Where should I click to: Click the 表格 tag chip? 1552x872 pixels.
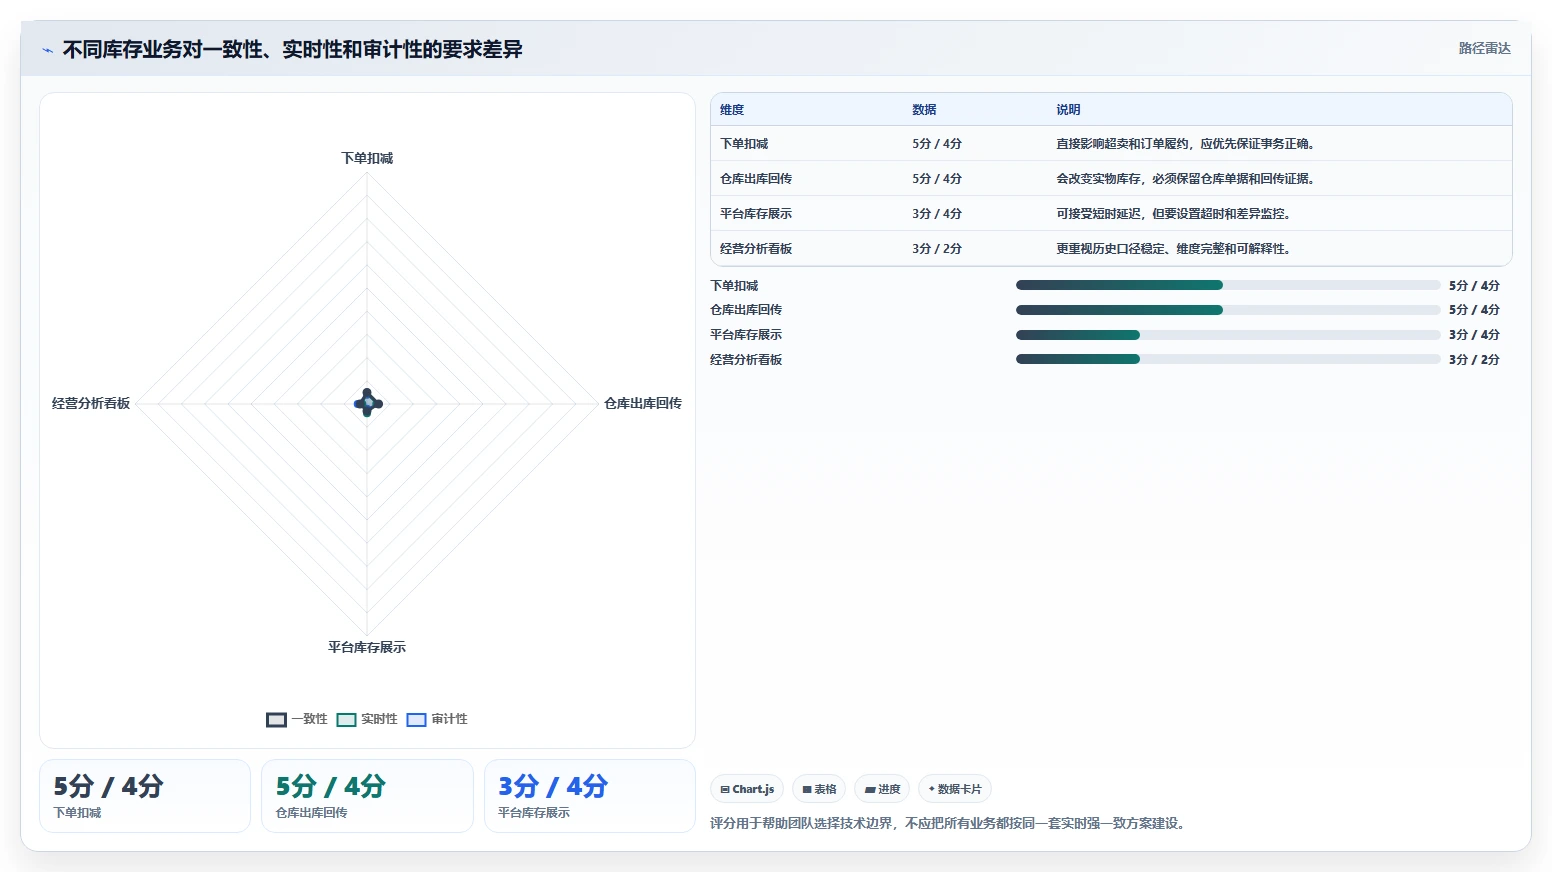[819, 789]
